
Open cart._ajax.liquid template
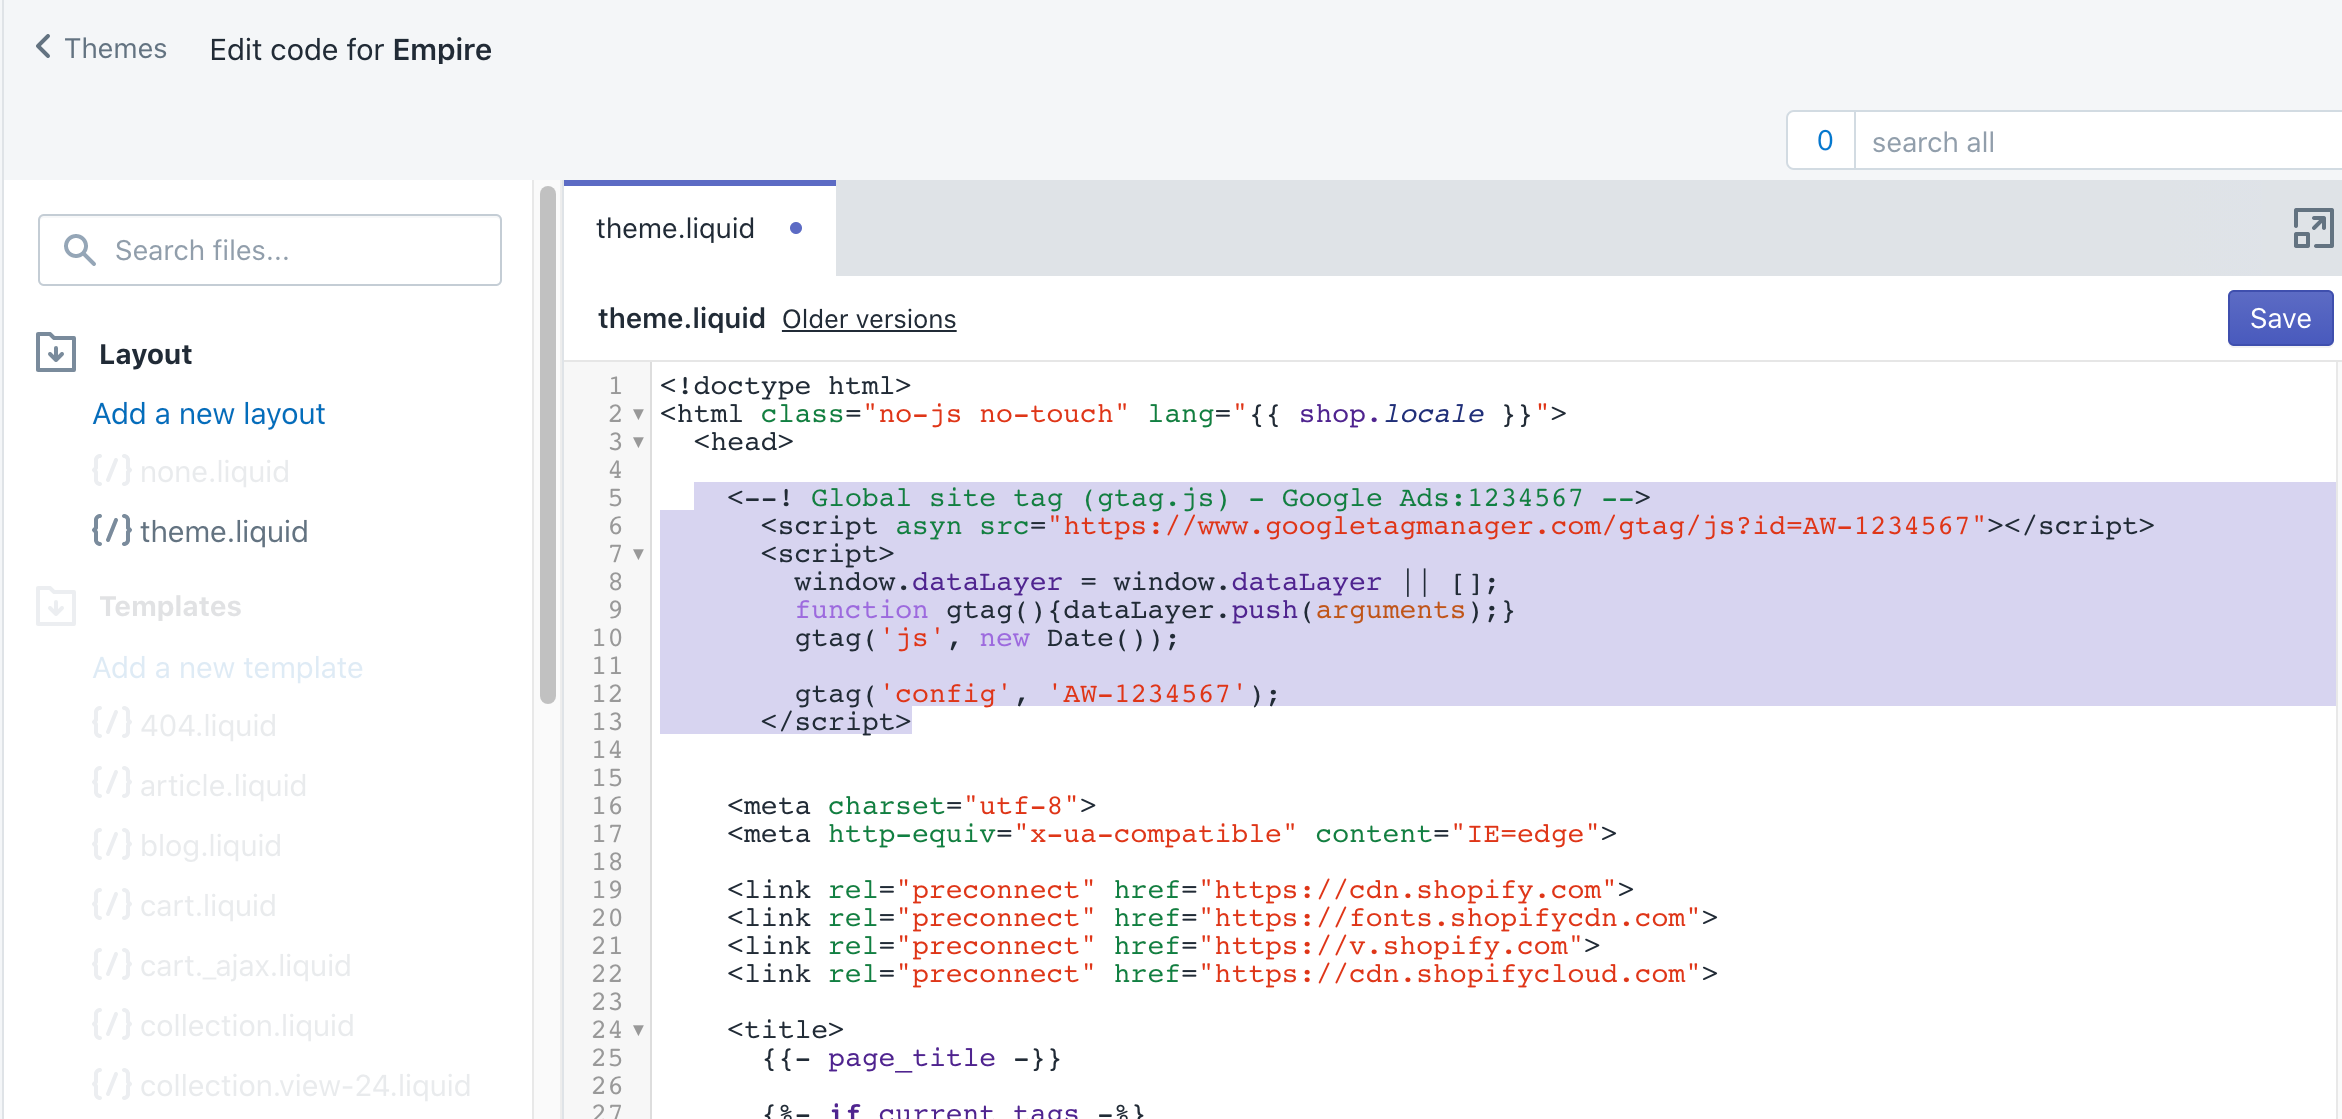click(245, 965)
